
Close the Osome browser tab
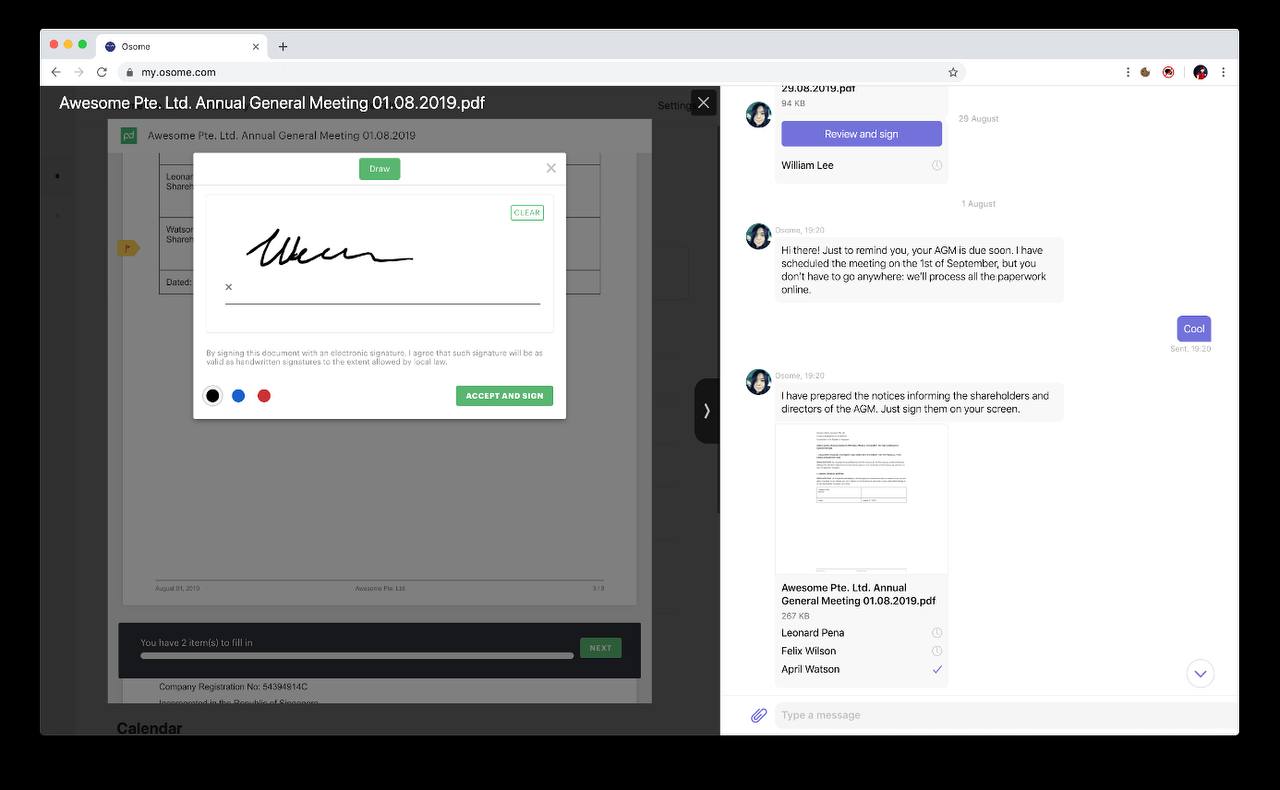tap(256, 46)
